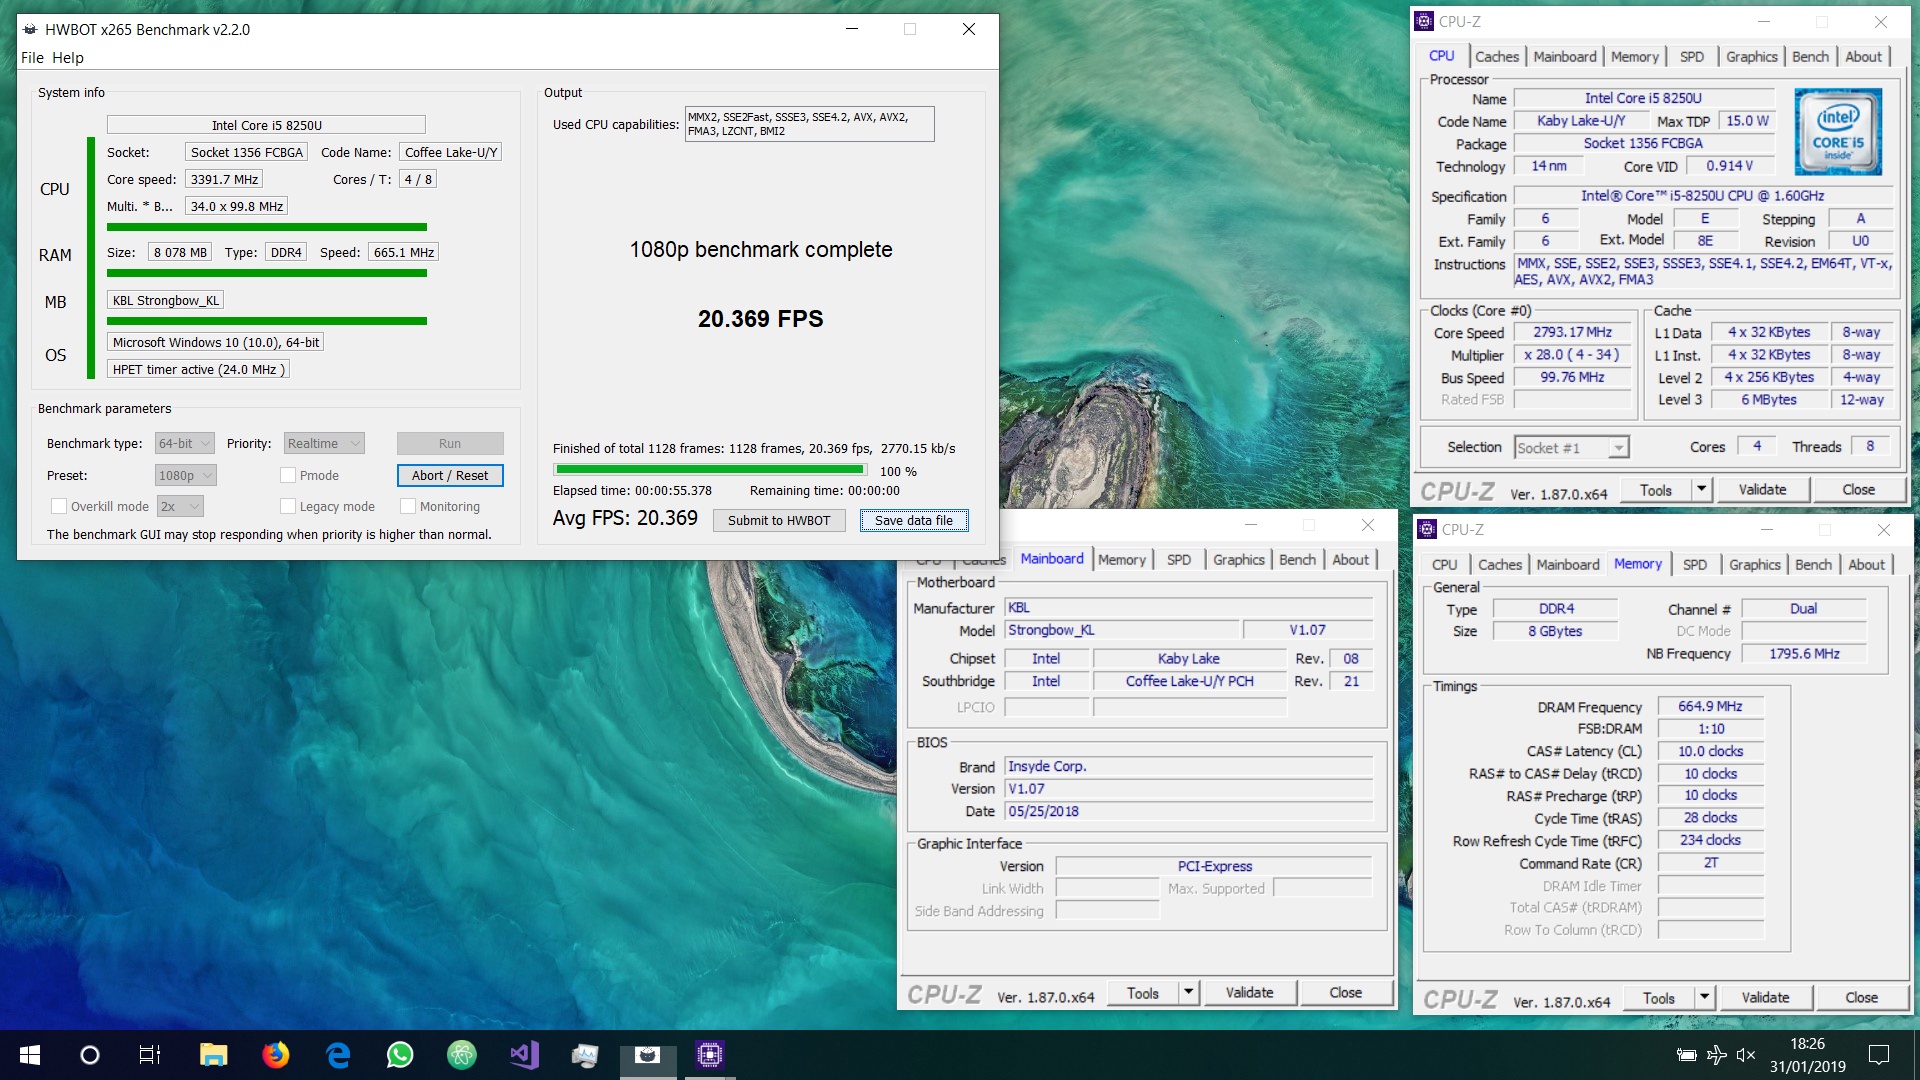Click Validate in top CPU-Z window
The height and width of the screenshot is (1080, 1920).
click(x=1762, y=489)
